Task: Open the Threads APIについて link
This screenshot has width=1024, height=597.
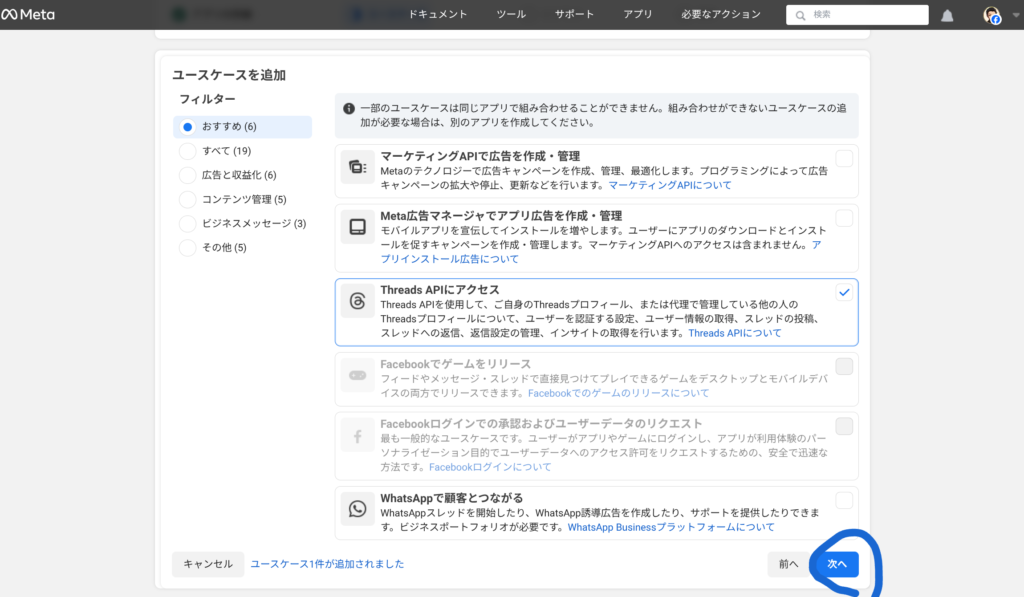Action: (735, 333)
